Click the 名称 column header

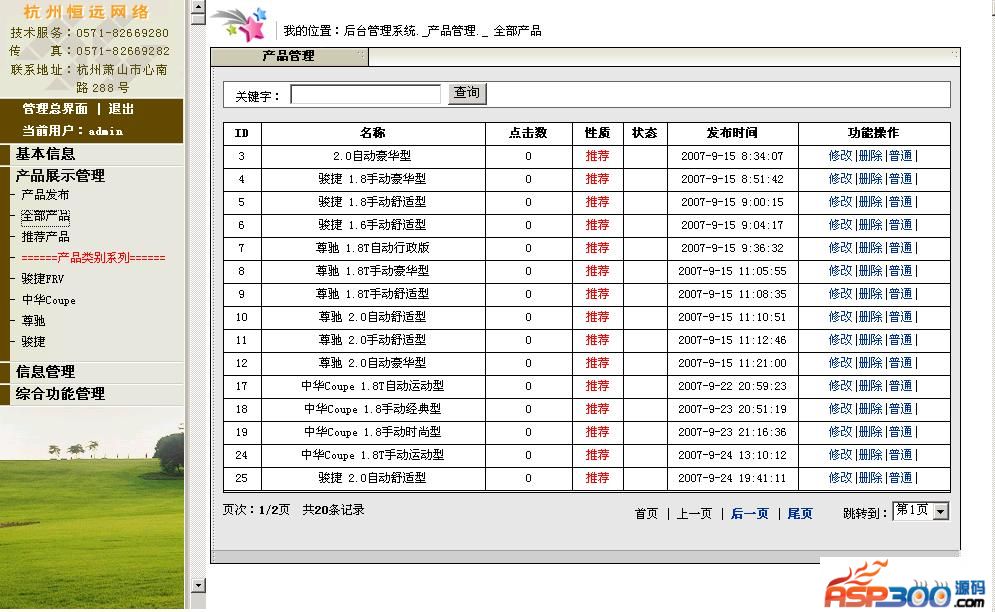click(372, 133)
